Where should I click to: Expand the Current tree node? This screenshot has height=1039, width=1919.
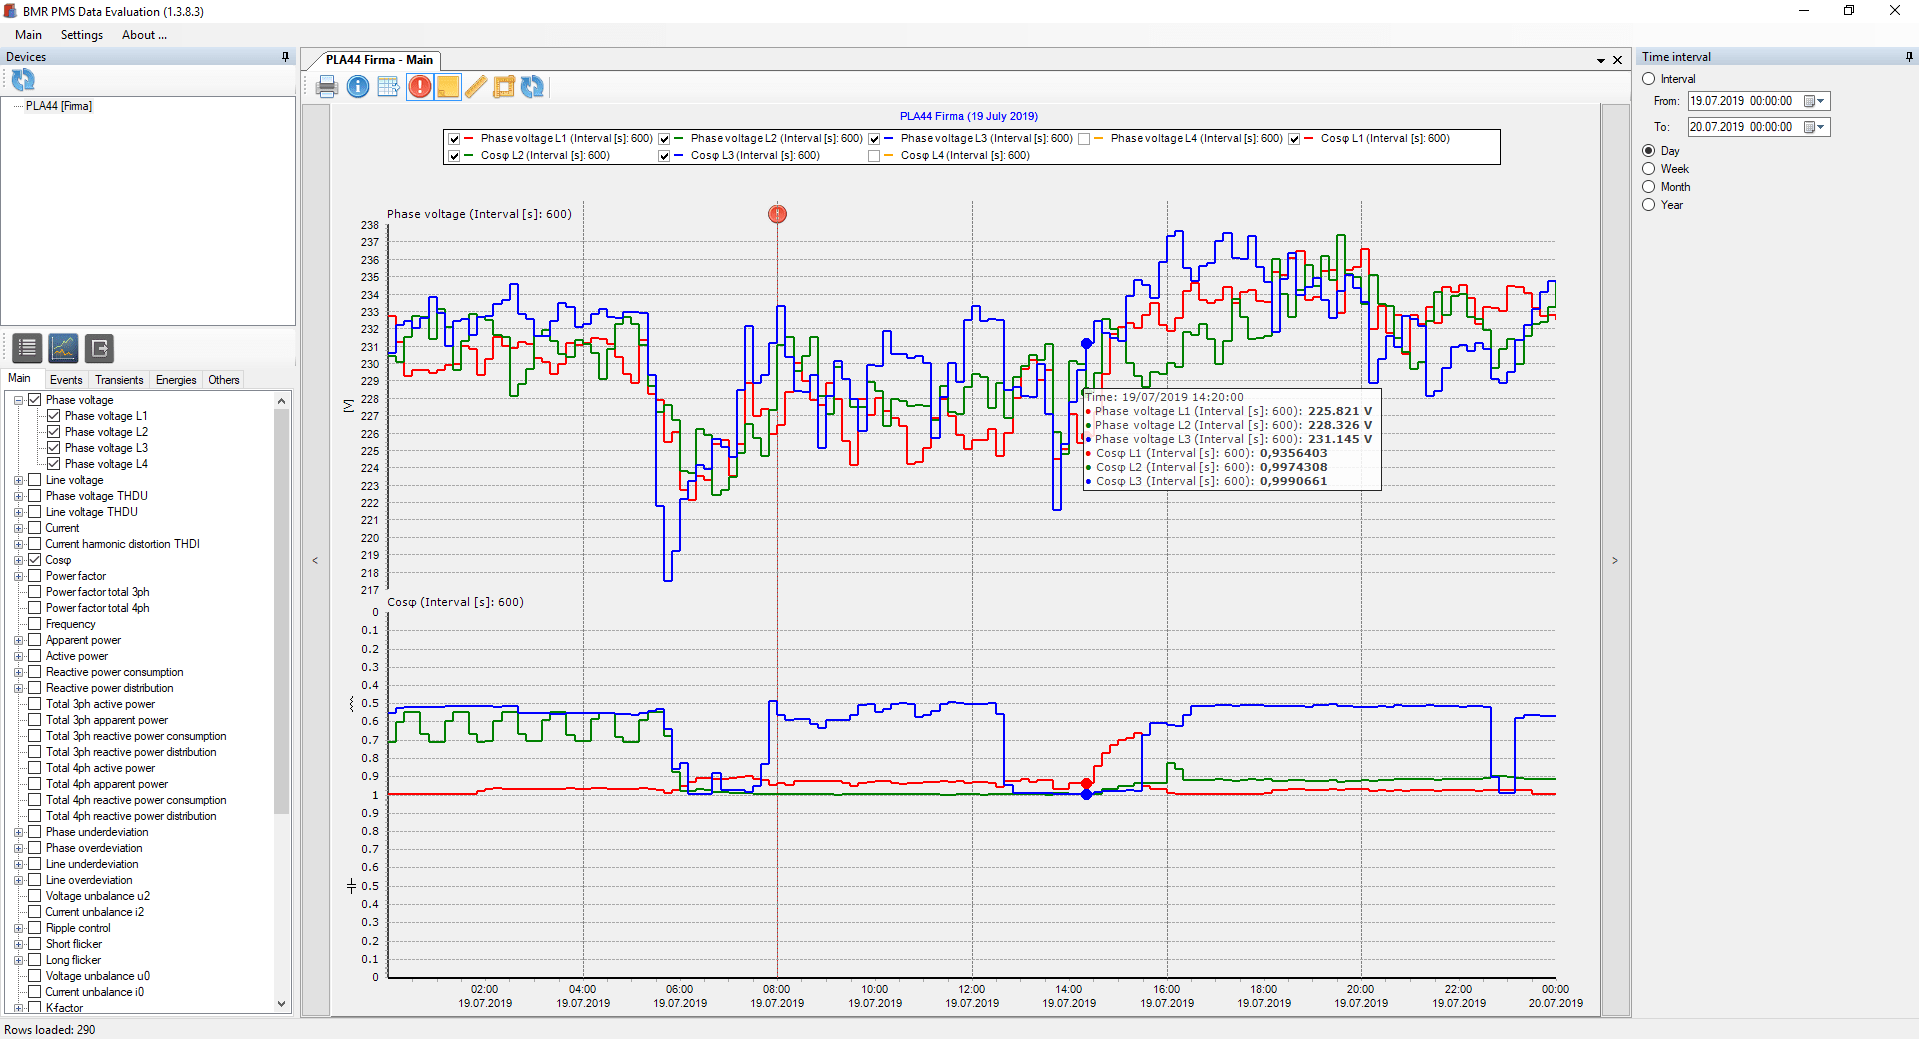click(18, 528)
